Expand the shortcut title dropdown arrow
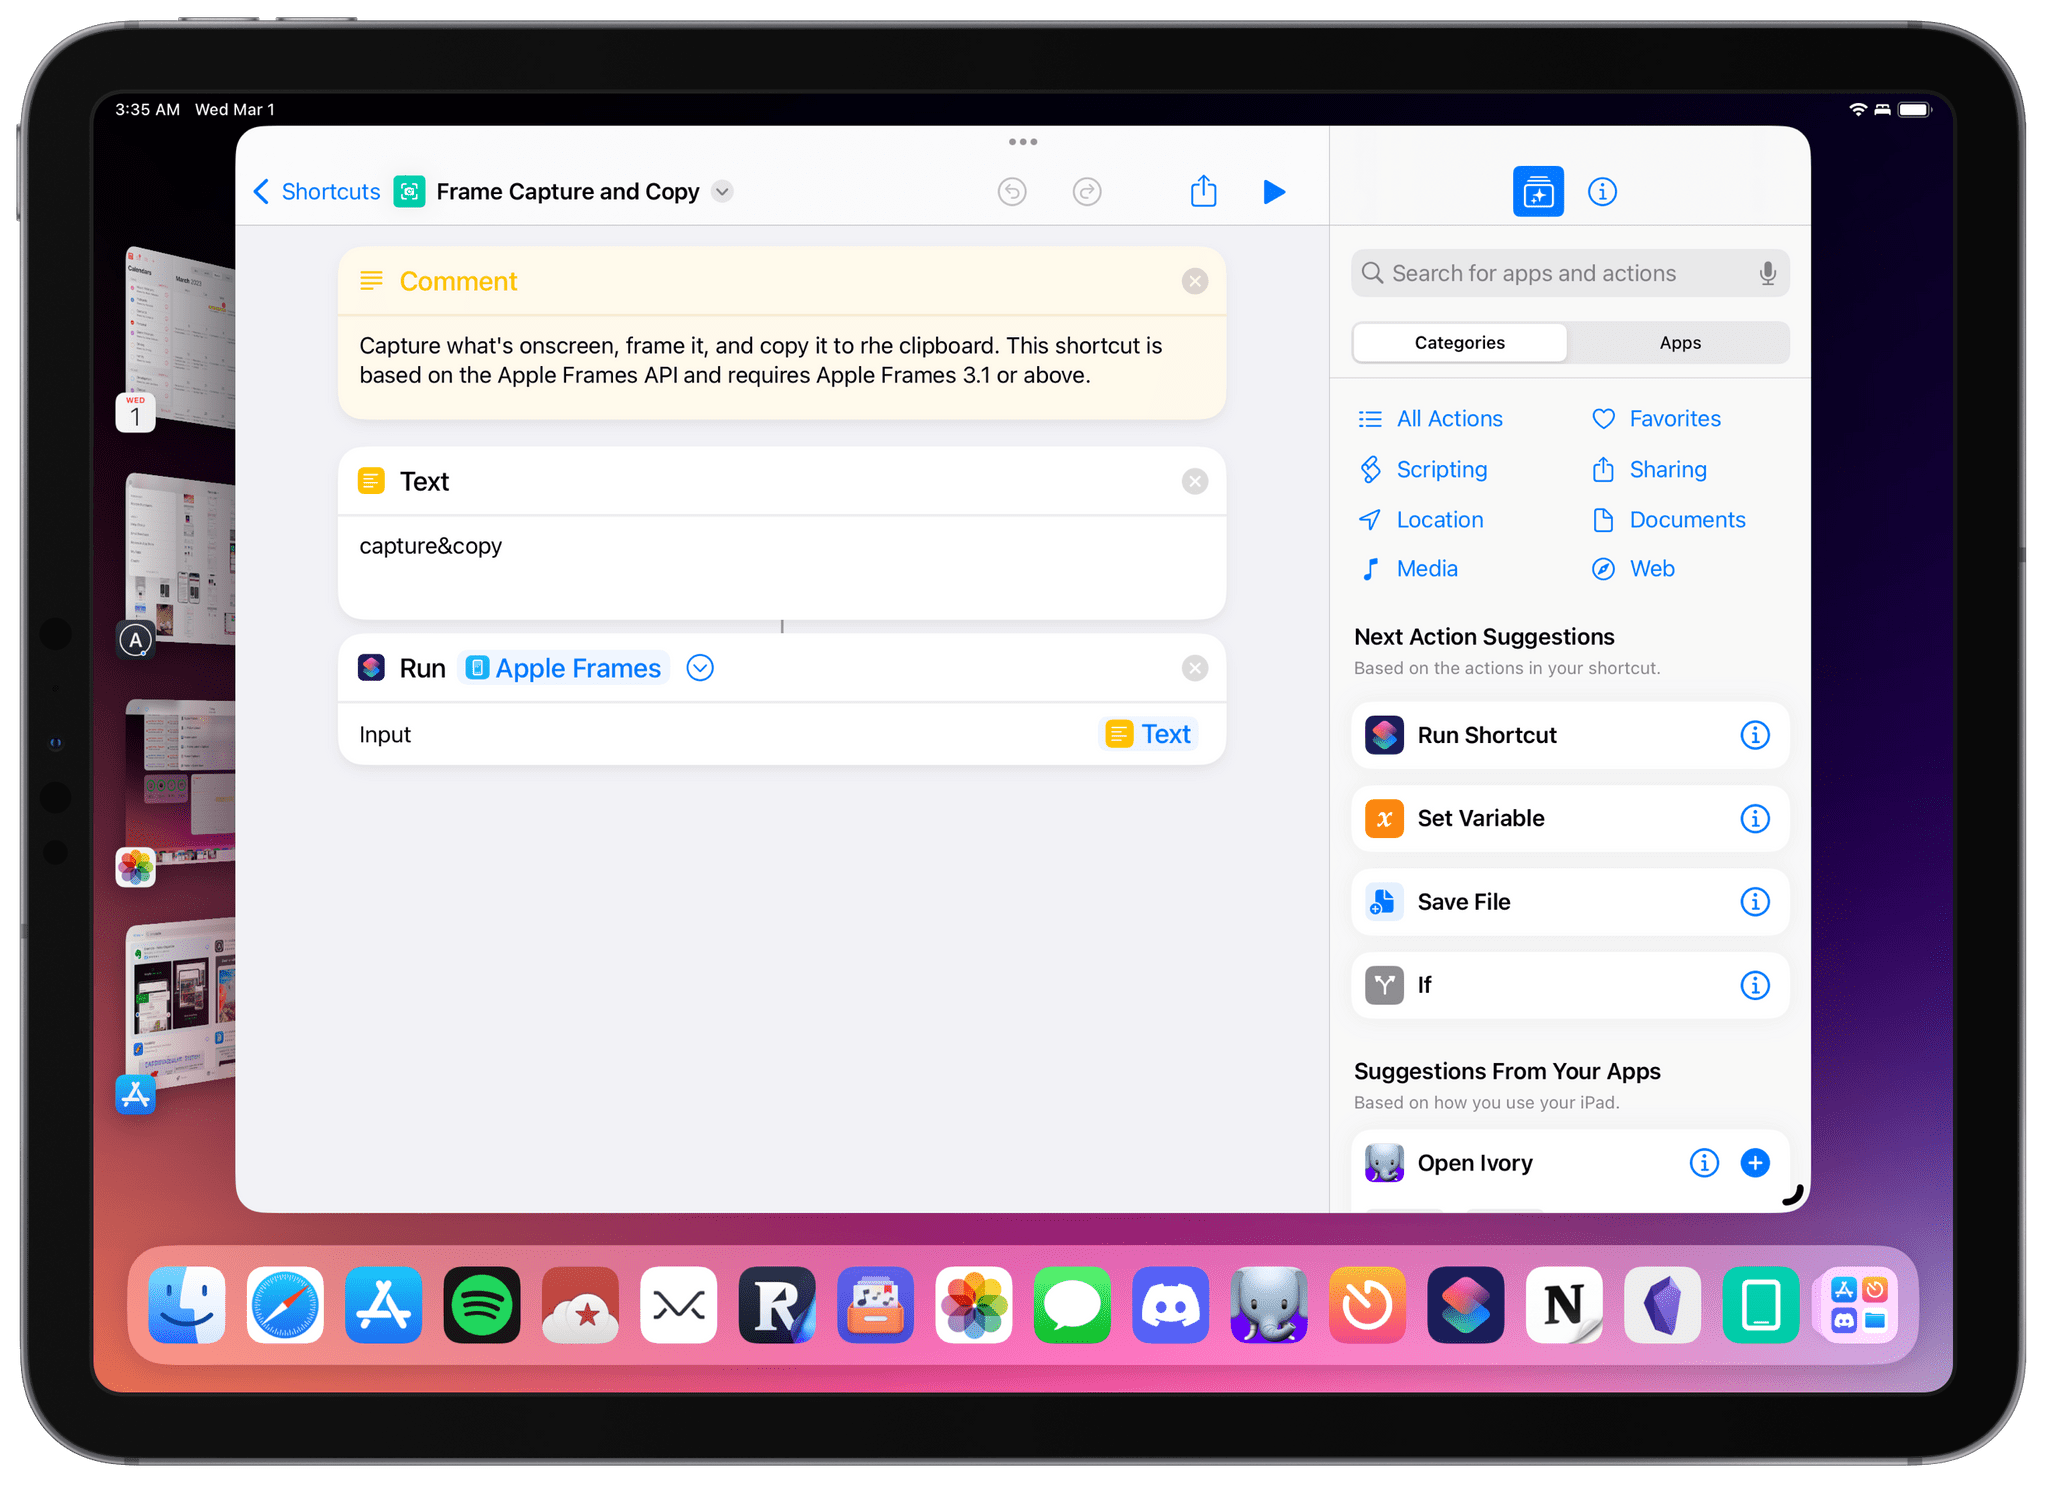This screenshot has height=1486, width=2048. (x=723, y=191)
